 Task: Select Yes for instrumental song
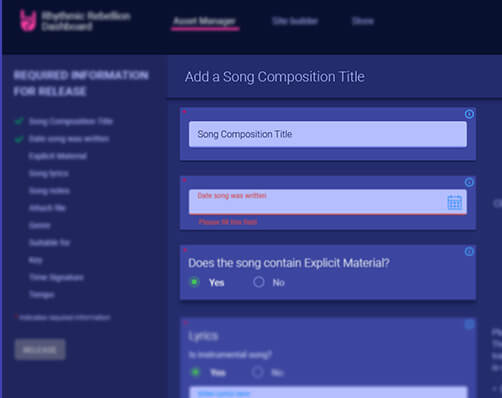tap(195, 372)
